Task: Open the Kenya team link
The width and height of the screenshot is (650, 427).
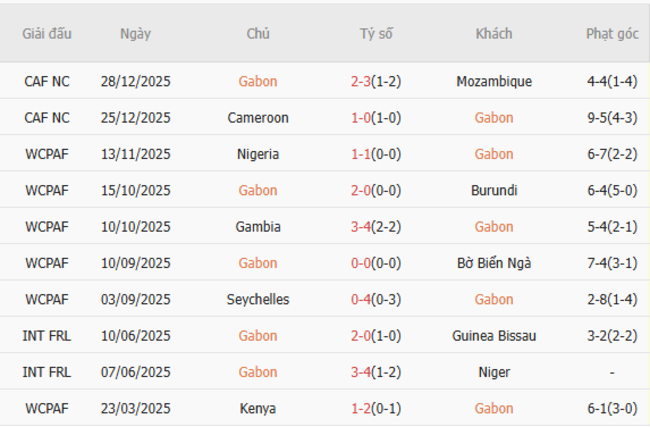Action: (x=258, y=408)
